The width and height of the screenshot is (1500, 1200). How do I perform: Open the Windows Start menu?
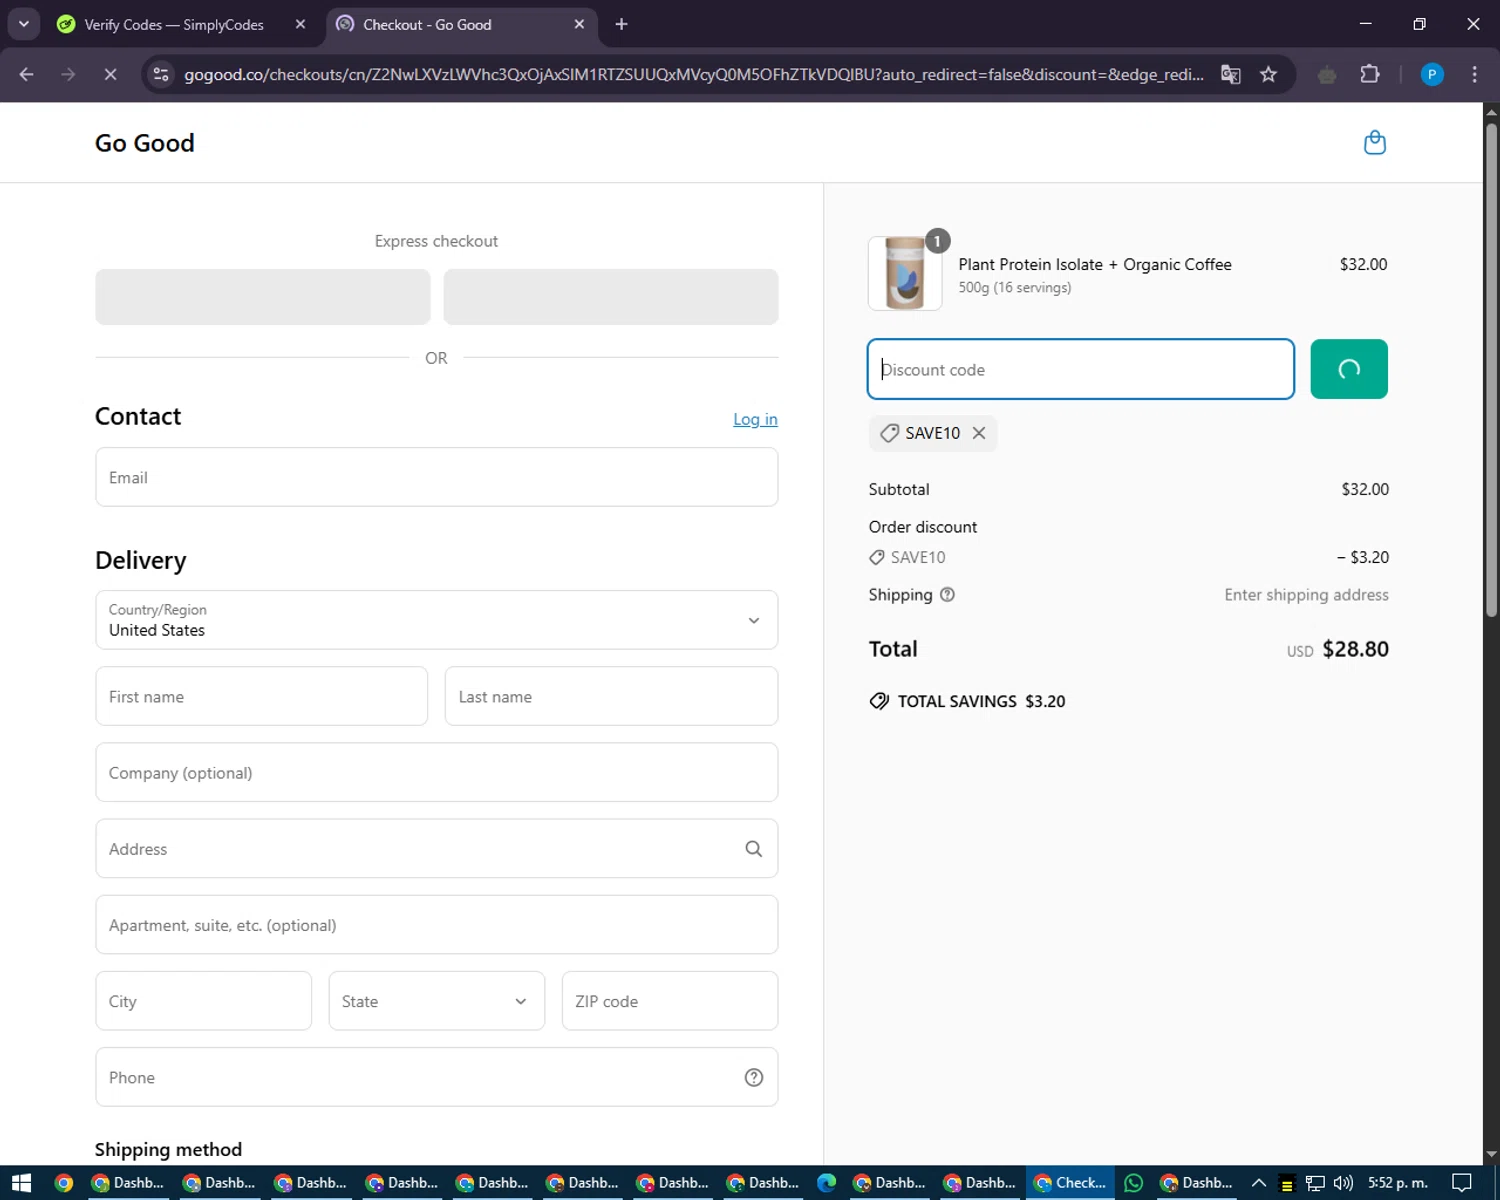(x=21, y=1183)
